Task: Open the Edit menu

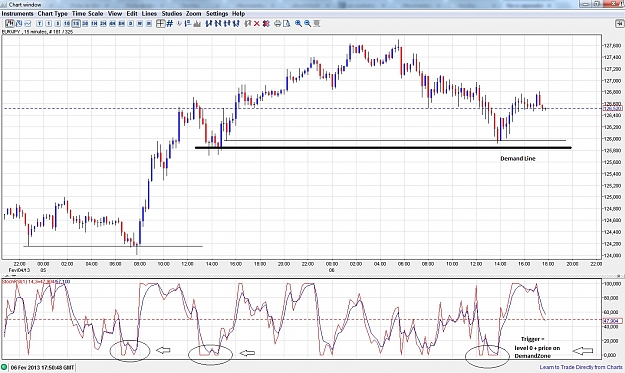Action: [x=132, y=14]
